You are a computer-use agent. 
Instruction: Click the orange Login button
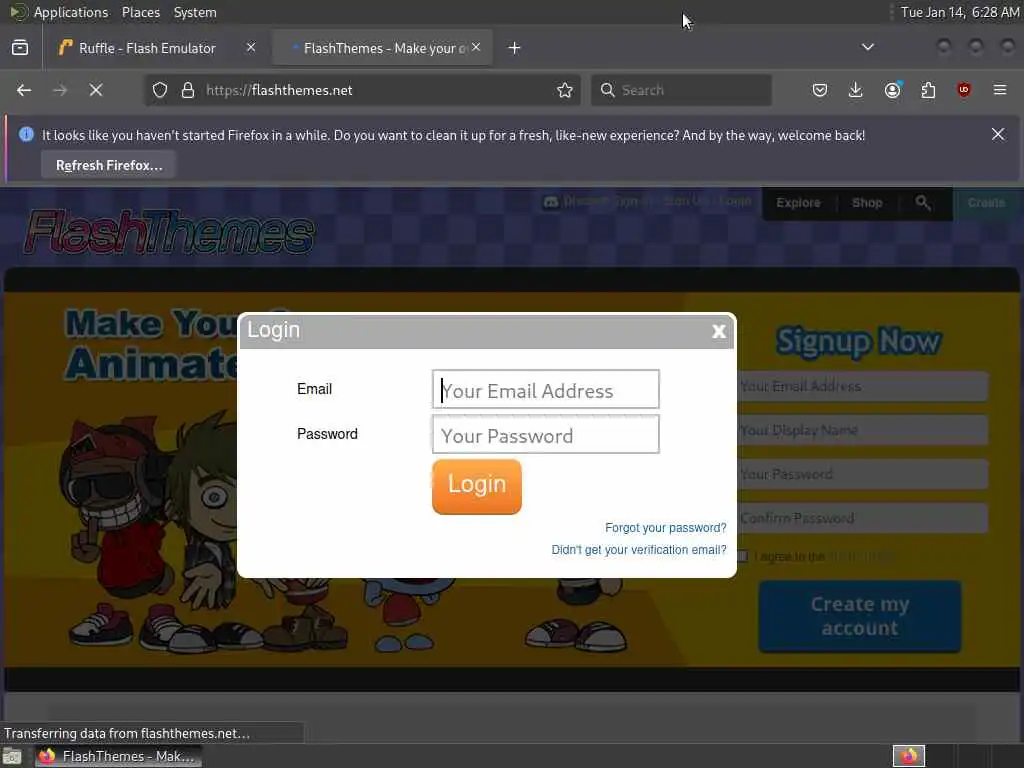tap(477, 487)
